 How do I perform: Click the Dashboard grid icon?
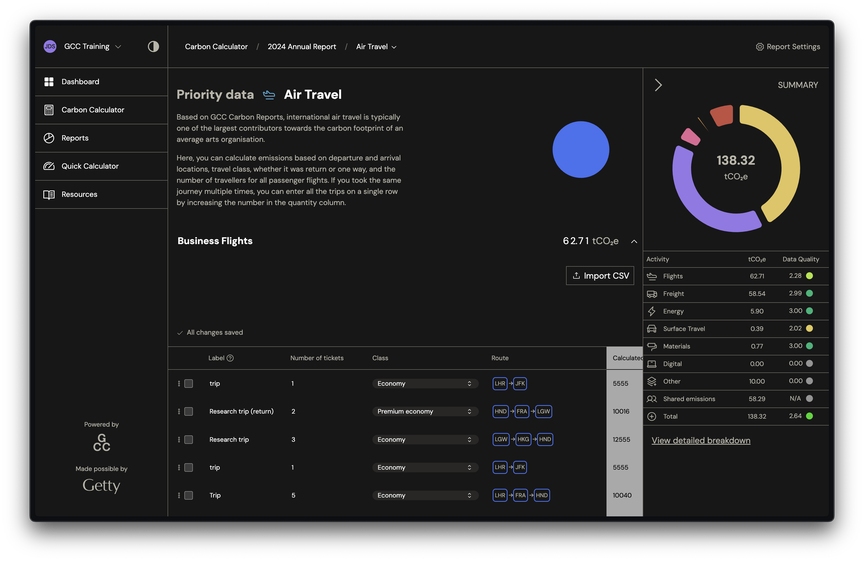tap(49, 82)
